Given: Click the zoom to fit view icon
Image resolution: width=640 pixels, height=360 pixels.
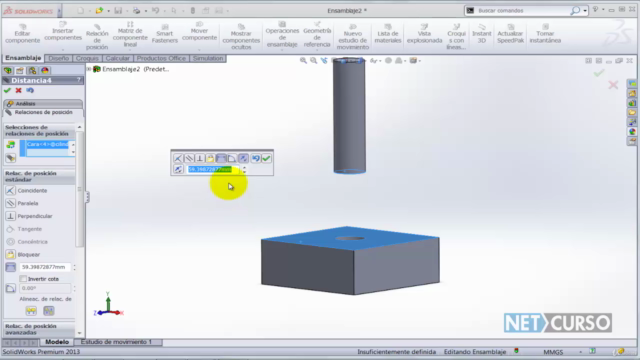Looking at the screenshot, I should (x=303, y=60).
